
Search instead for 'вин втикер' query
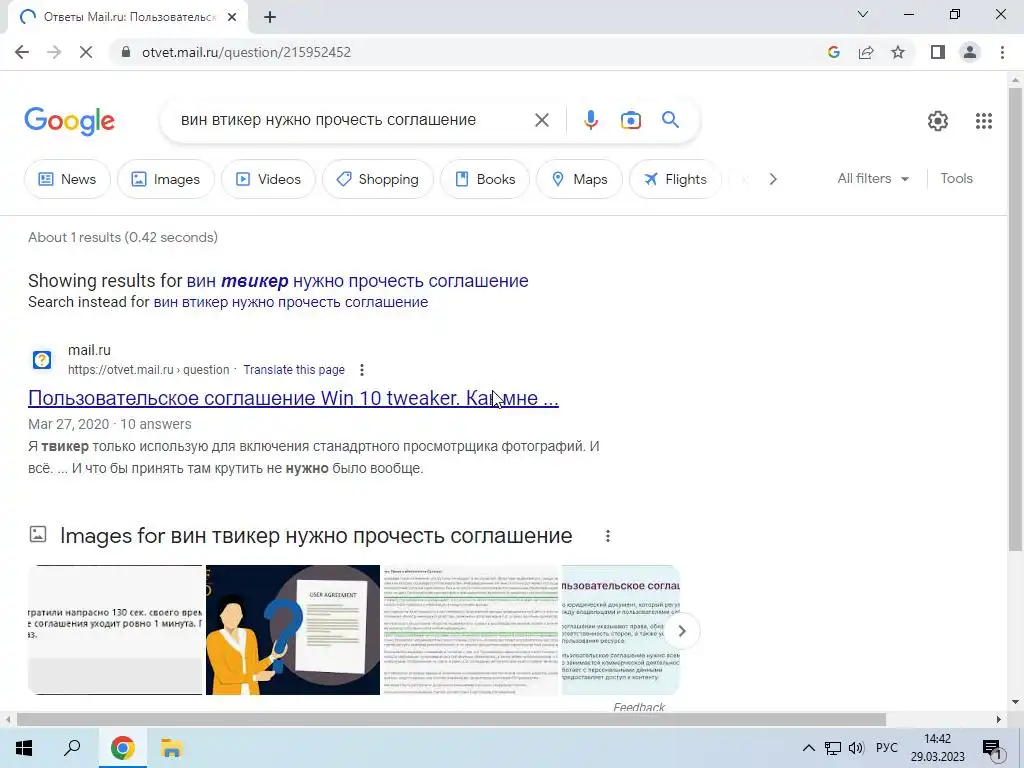pyautogui.click(x=291, y=302)
